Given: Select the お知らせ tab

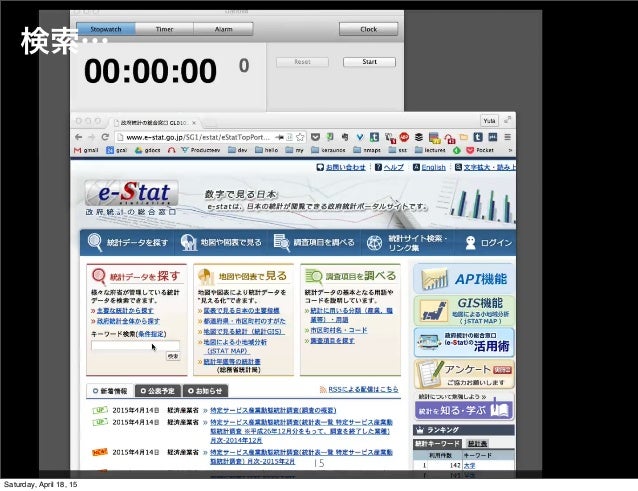Looking at the screenshot, I should (x=205, y=391).
